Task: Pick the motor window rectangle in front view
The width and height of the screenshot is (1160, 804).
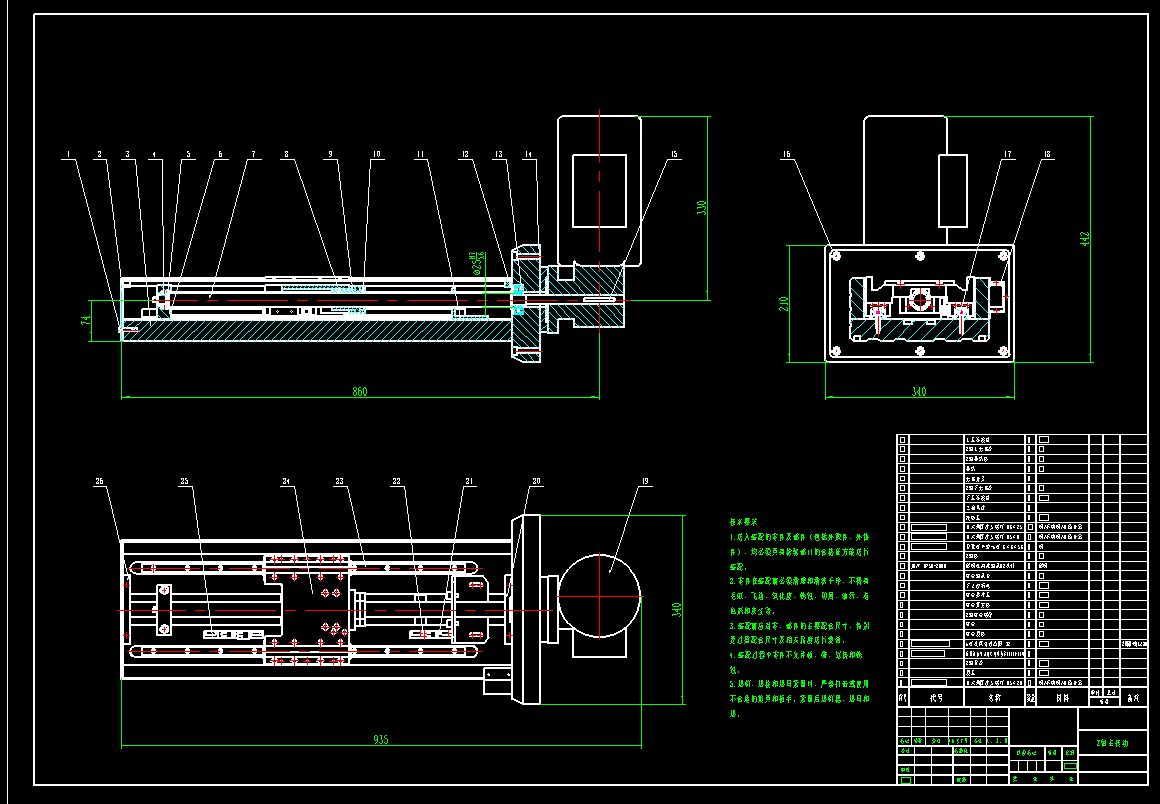Action: coord(599,190)
